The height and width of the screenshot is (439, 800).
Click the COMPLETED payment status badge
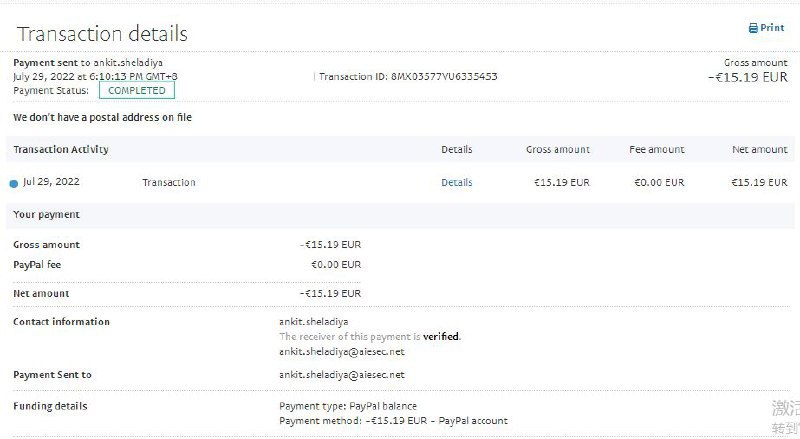pos(137,90)
